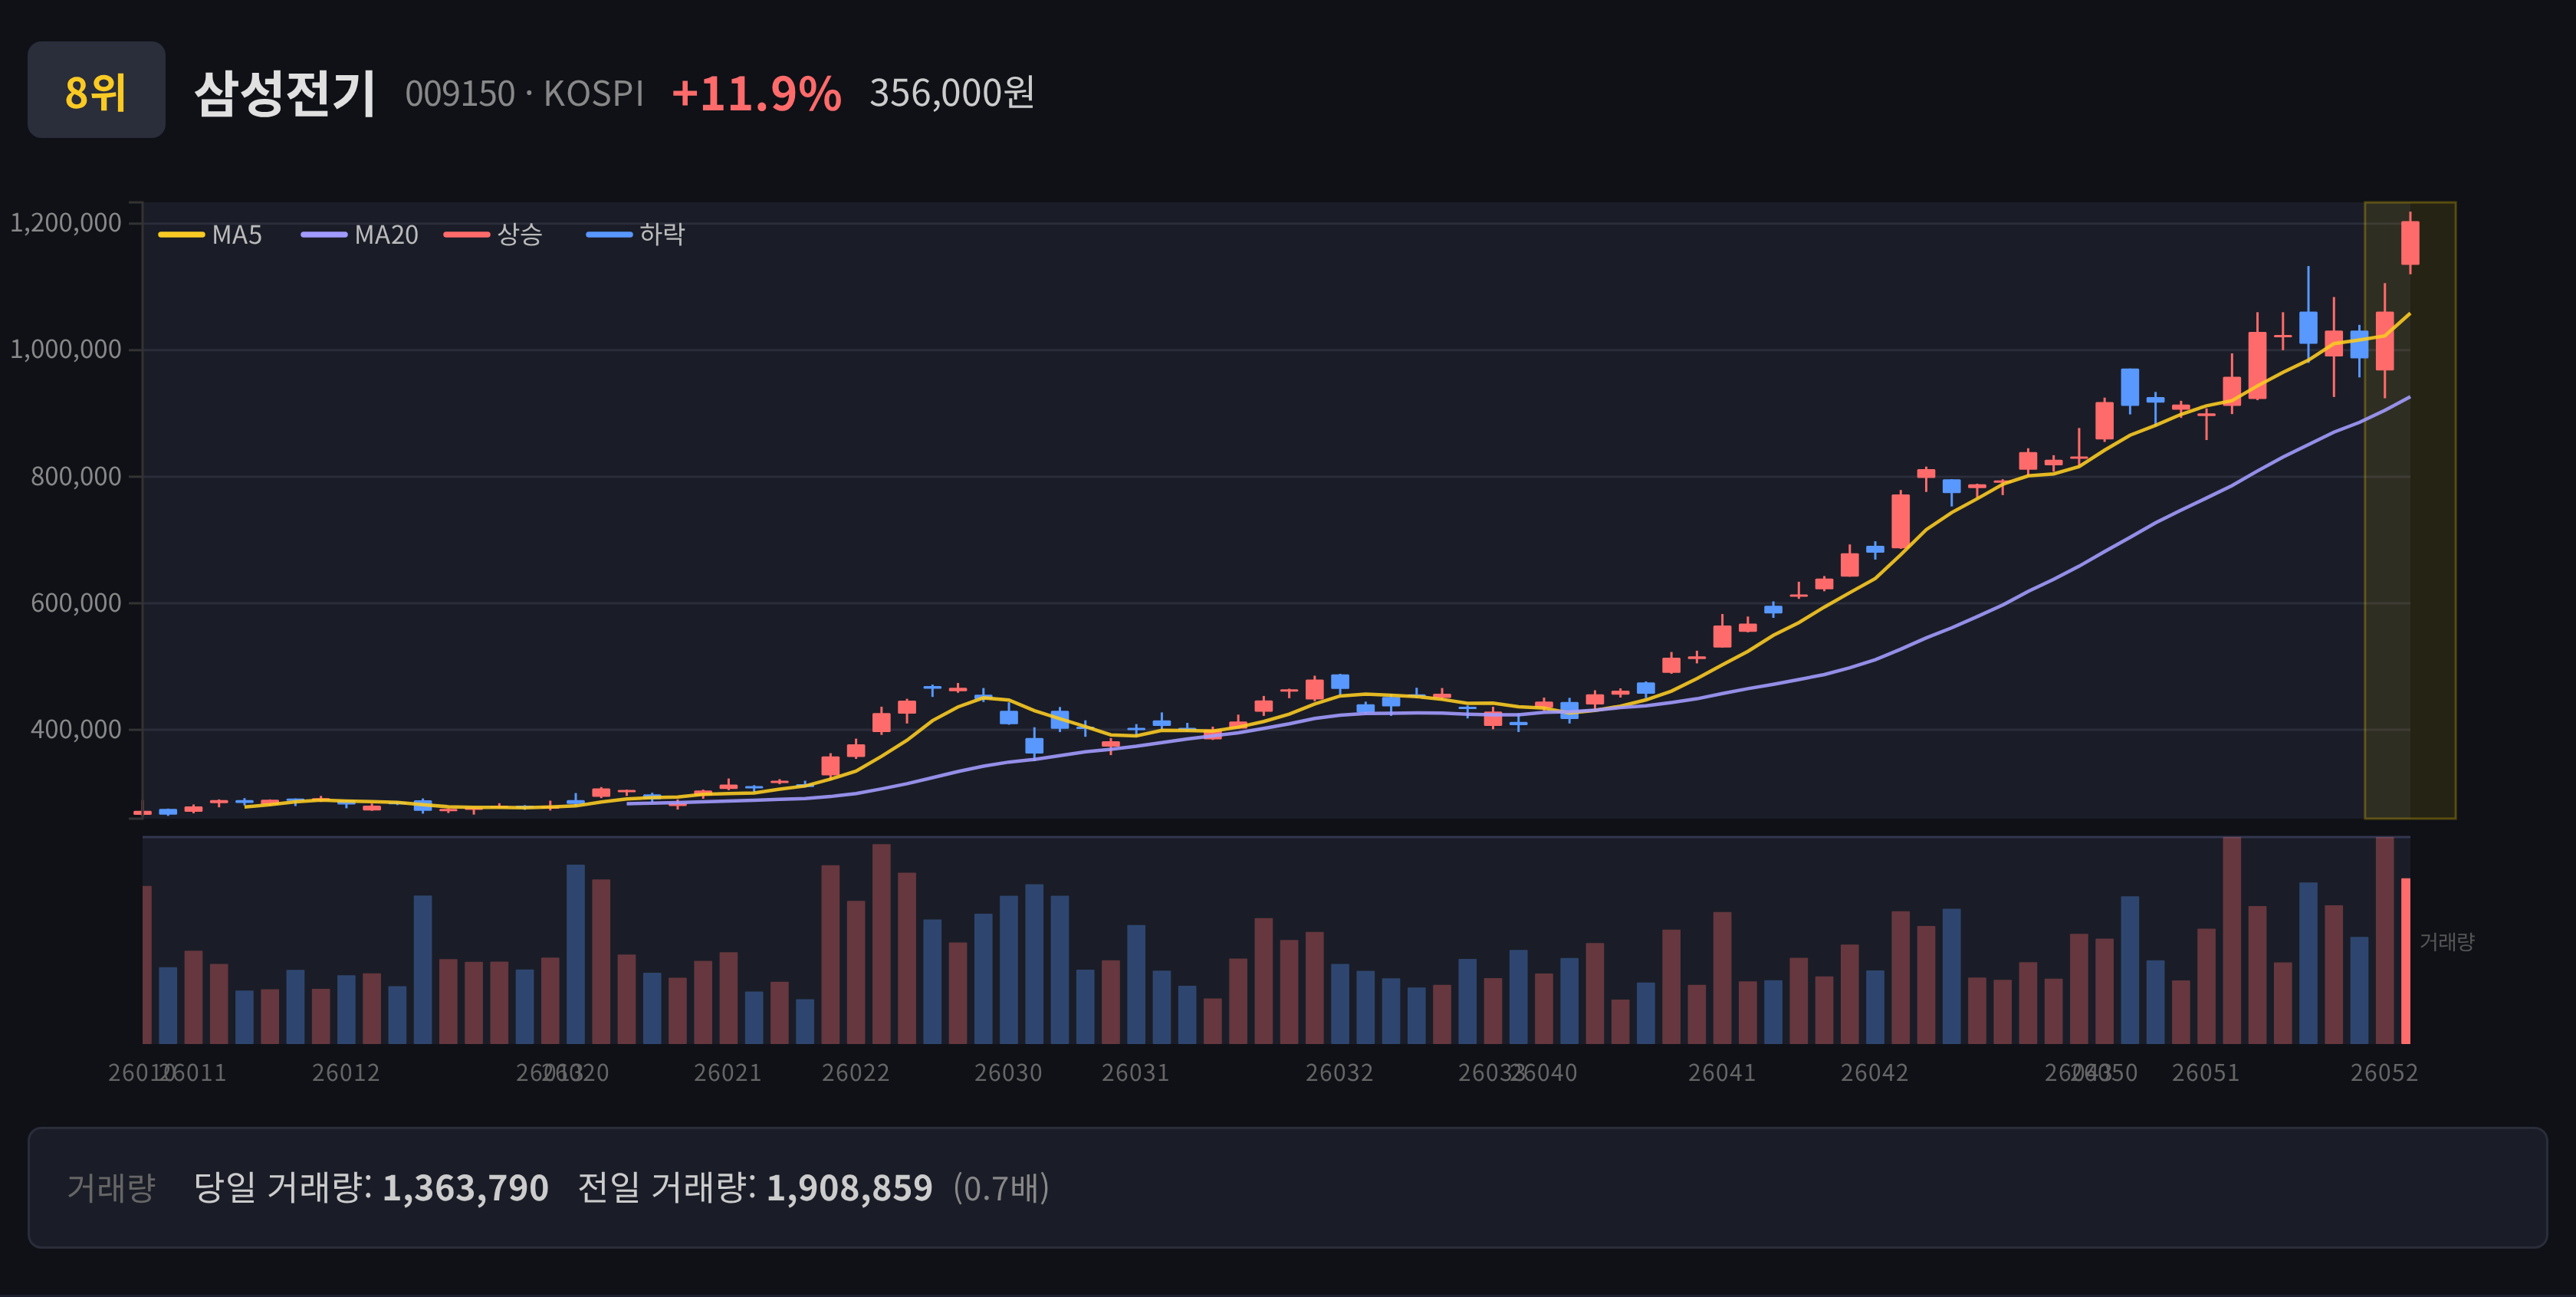Select the 전일 거래량 value 1,908,859
Screen dimensions: 2576x1297
[x=849, y=1188]
